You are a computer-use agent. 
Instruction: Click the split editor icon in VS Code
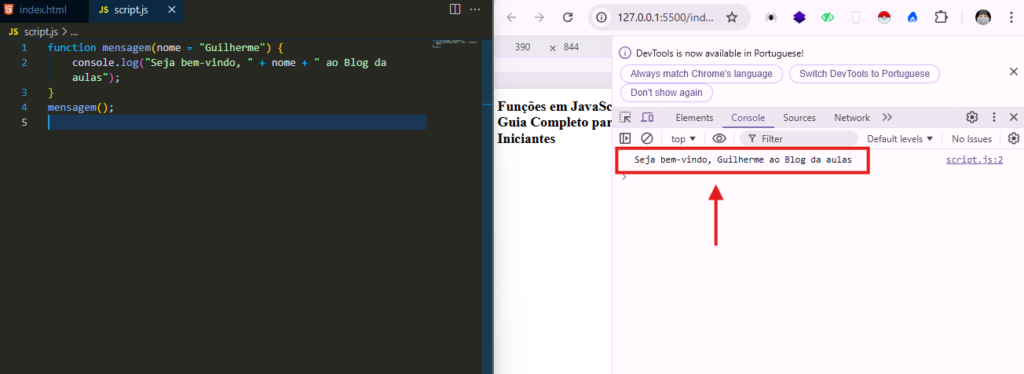(x=455, y=9)
